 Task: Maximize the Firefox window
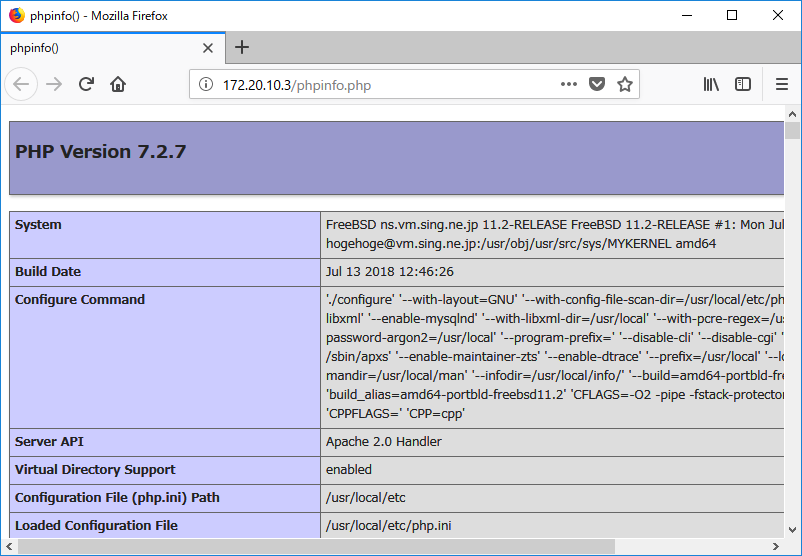tap(732, 15)
